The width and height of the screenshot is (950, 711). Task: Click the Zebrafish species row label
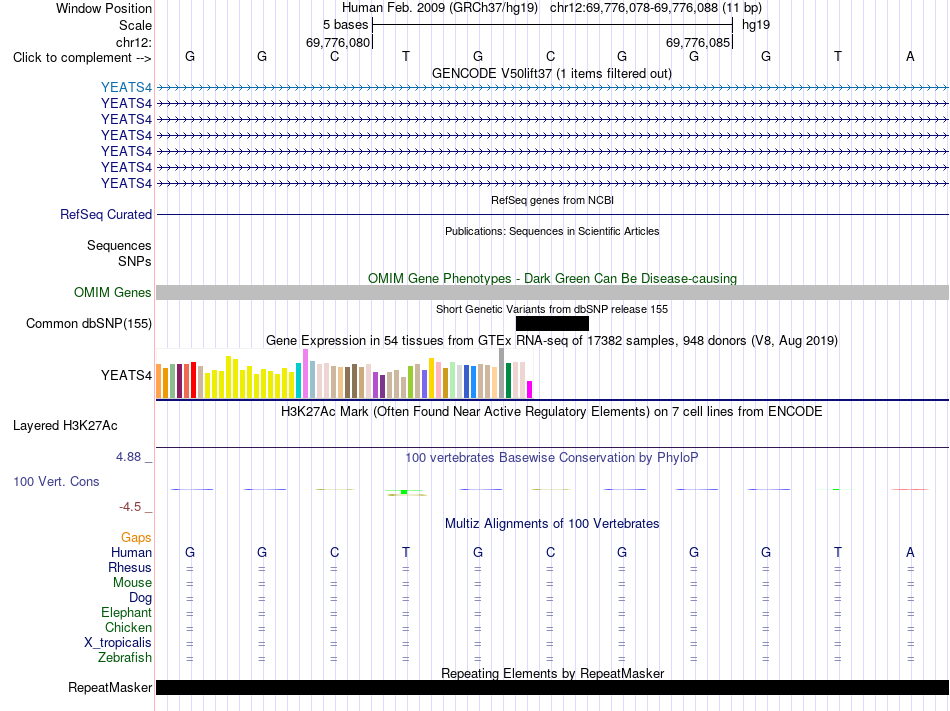coord(125,657)
